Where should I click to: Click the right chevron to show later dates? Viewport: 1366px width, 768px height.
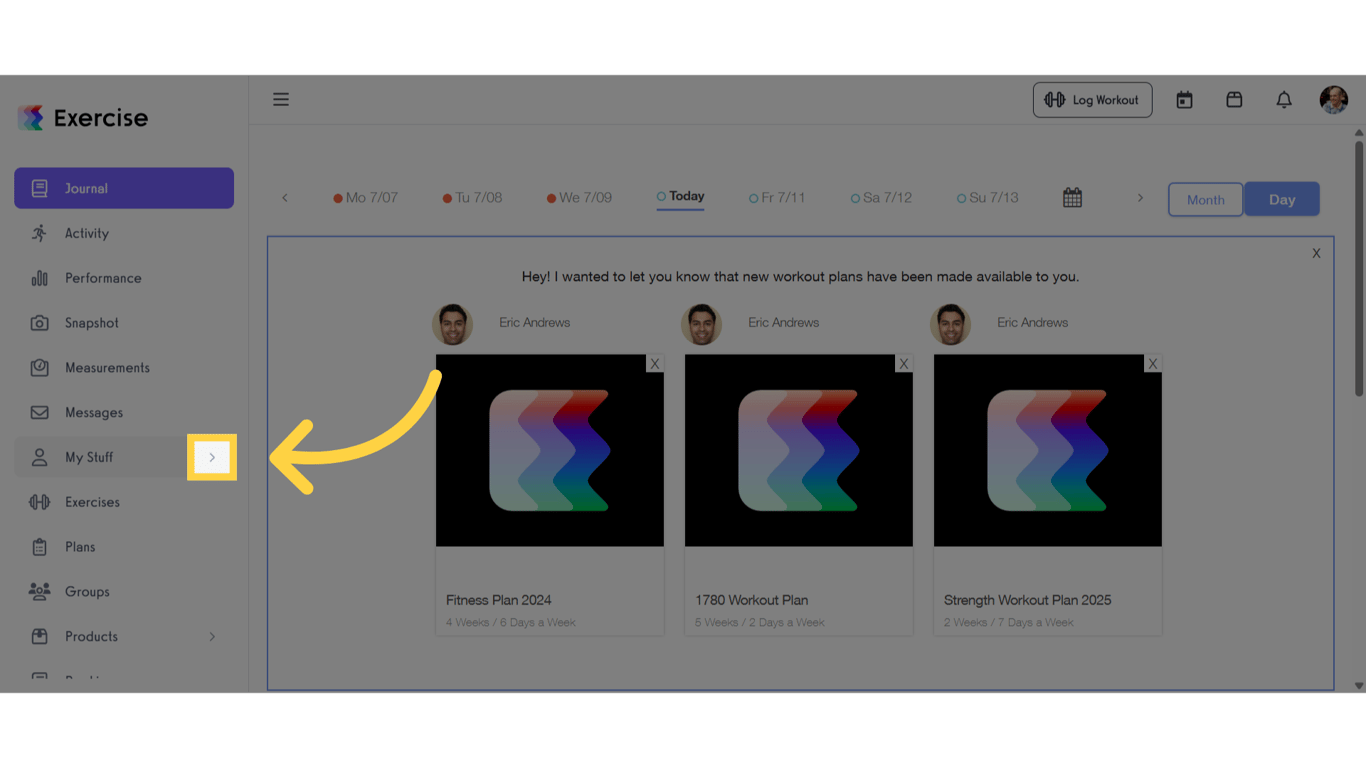pyautogui.click(x=1140, y=197)
